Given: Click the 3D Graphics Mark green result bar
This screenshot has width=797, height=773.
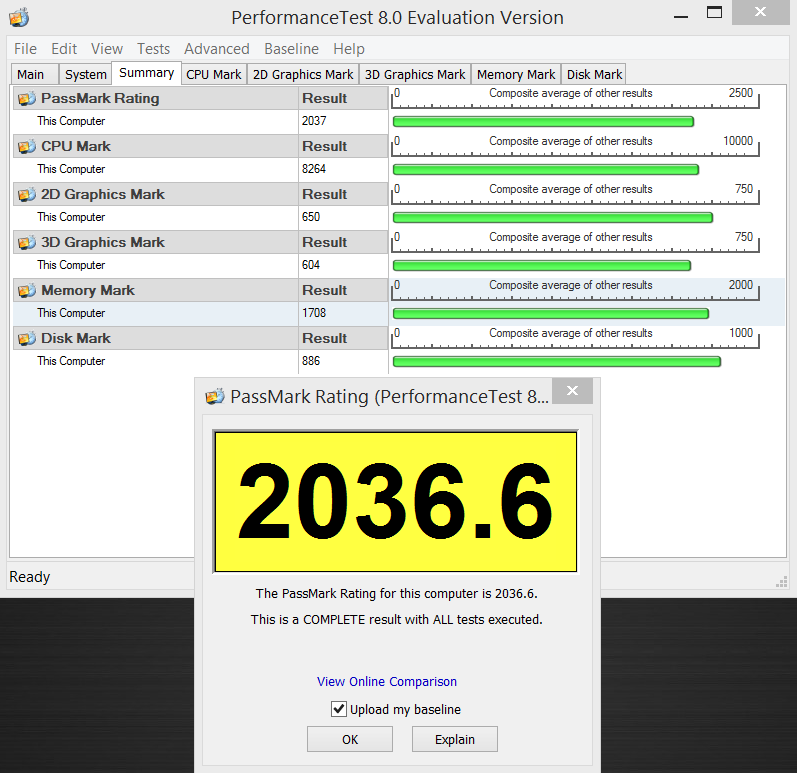Looking at the screenshot, I should tap(542, 266).
